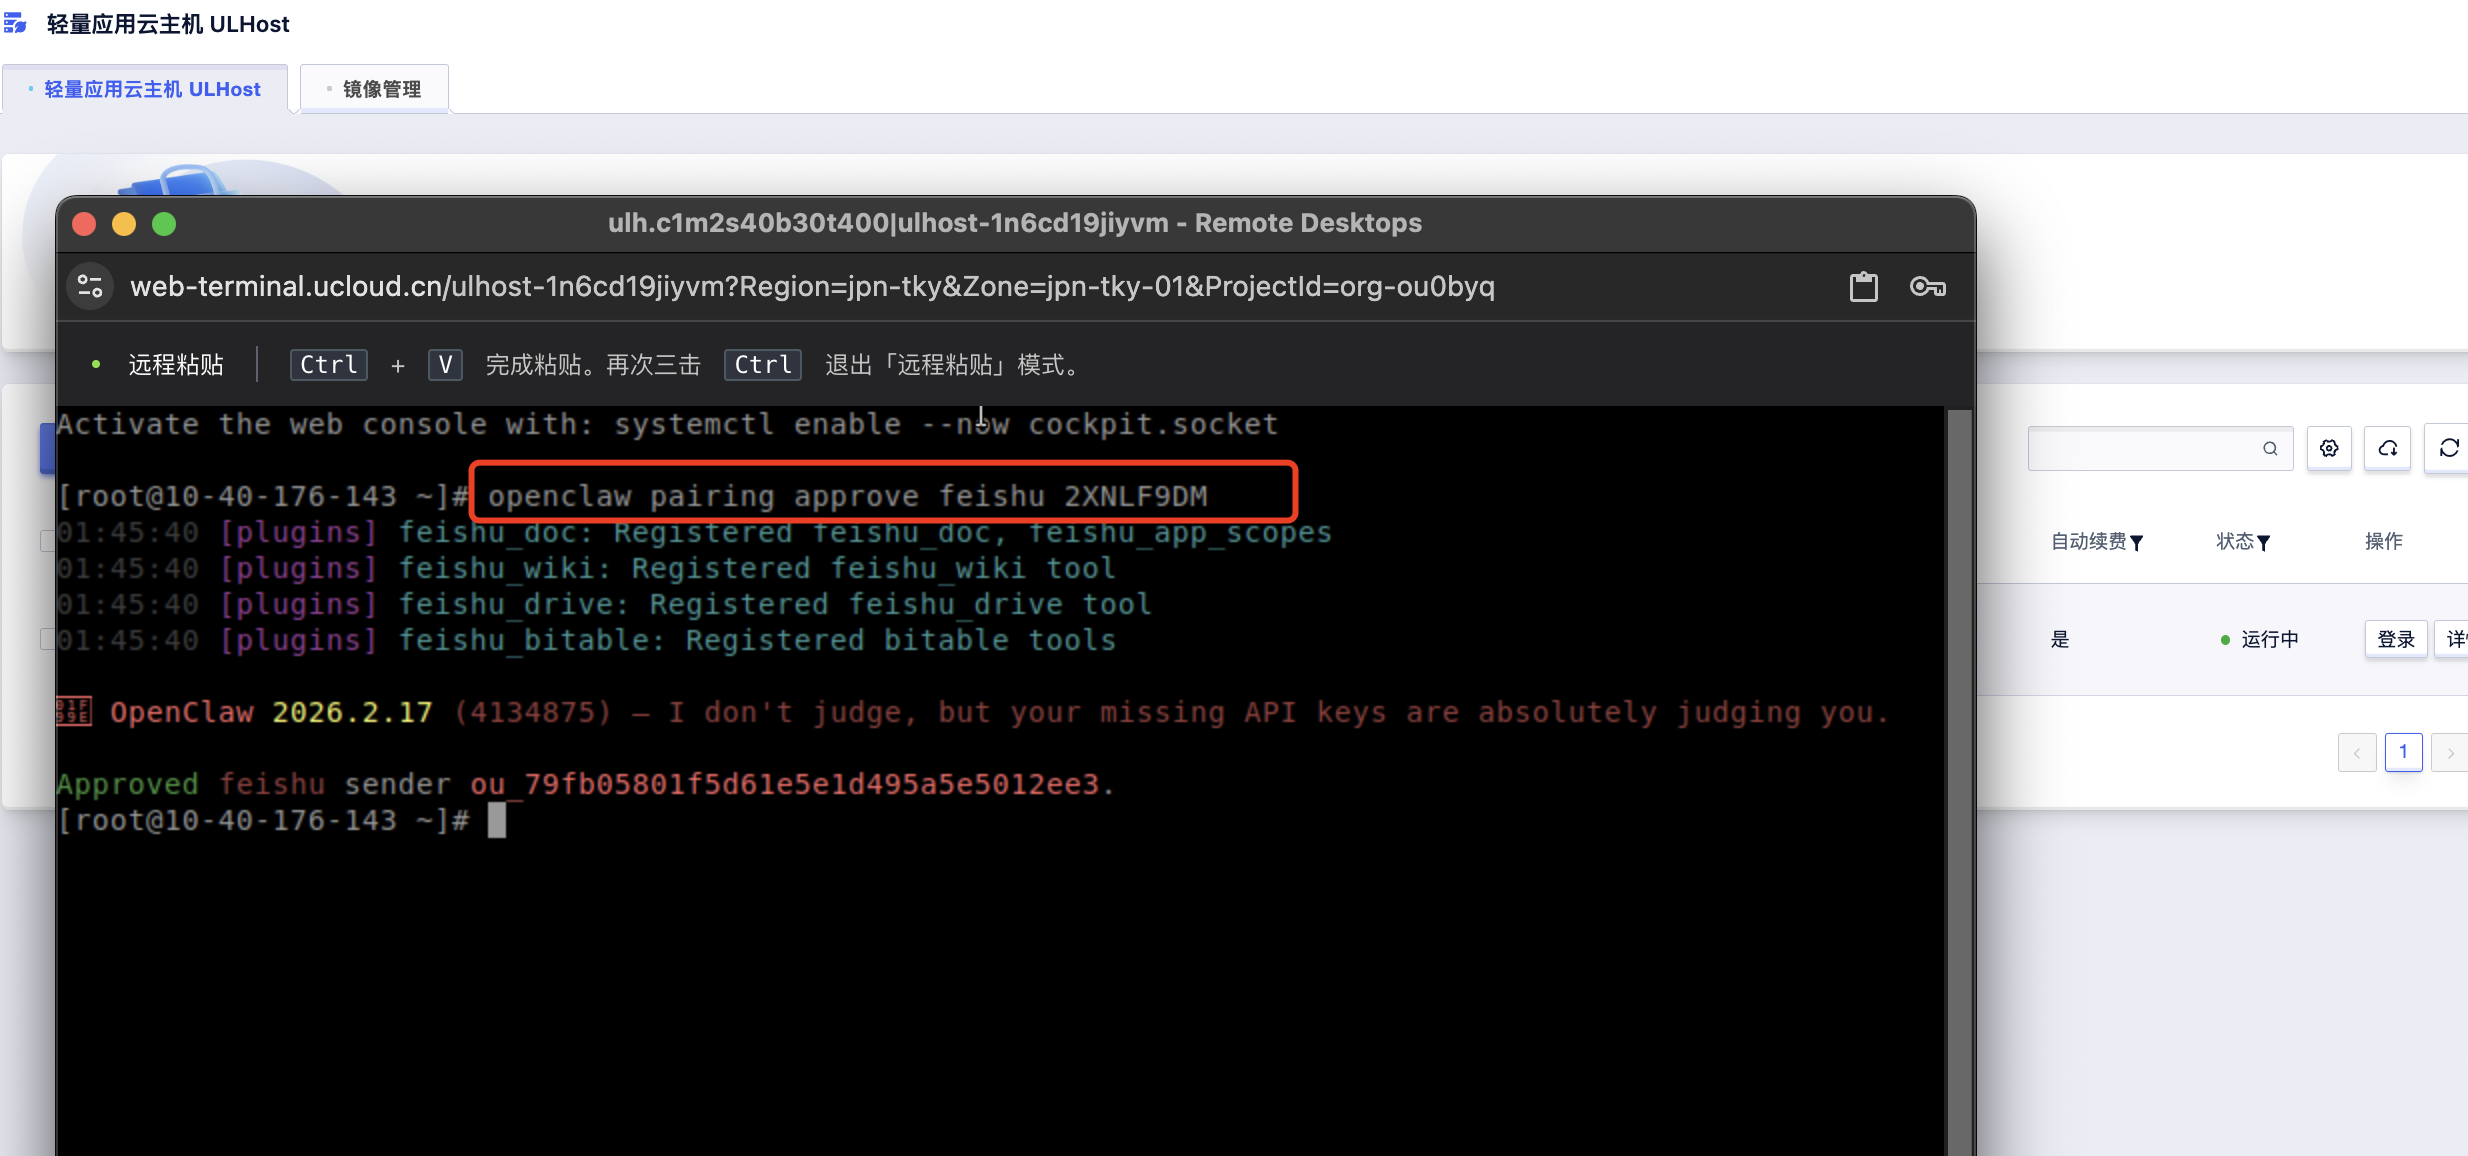
Task: Click the ULHost logo icon in header
Action: pos(16,23)
